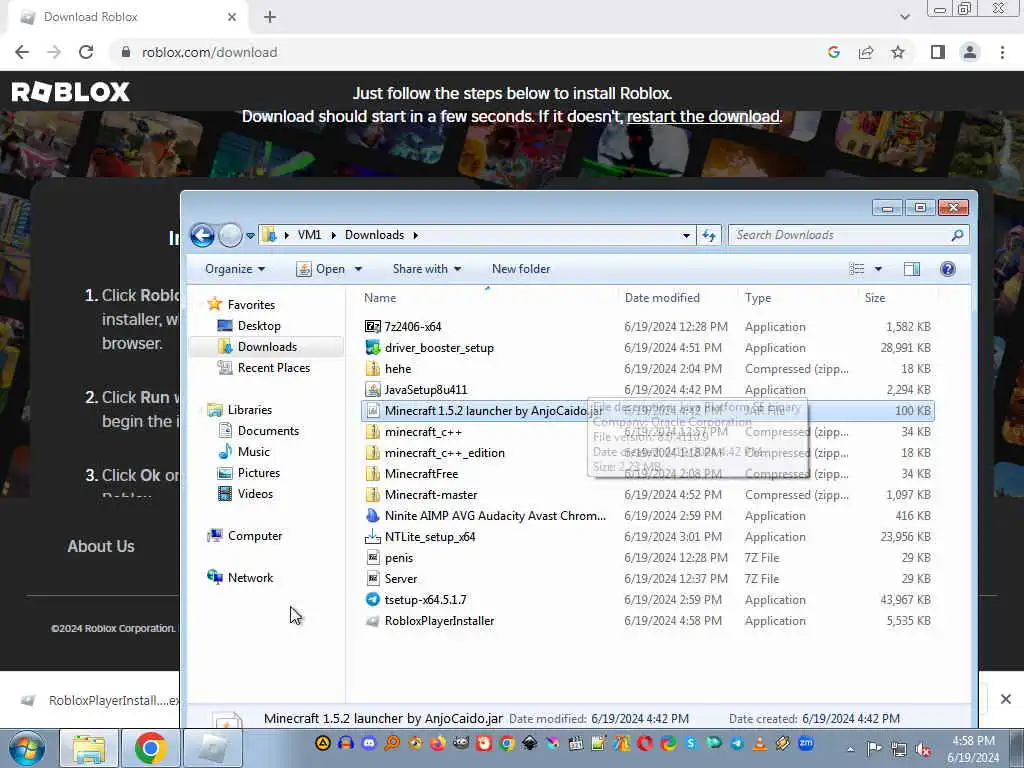Open address bar history dropdown

(686, 235)
